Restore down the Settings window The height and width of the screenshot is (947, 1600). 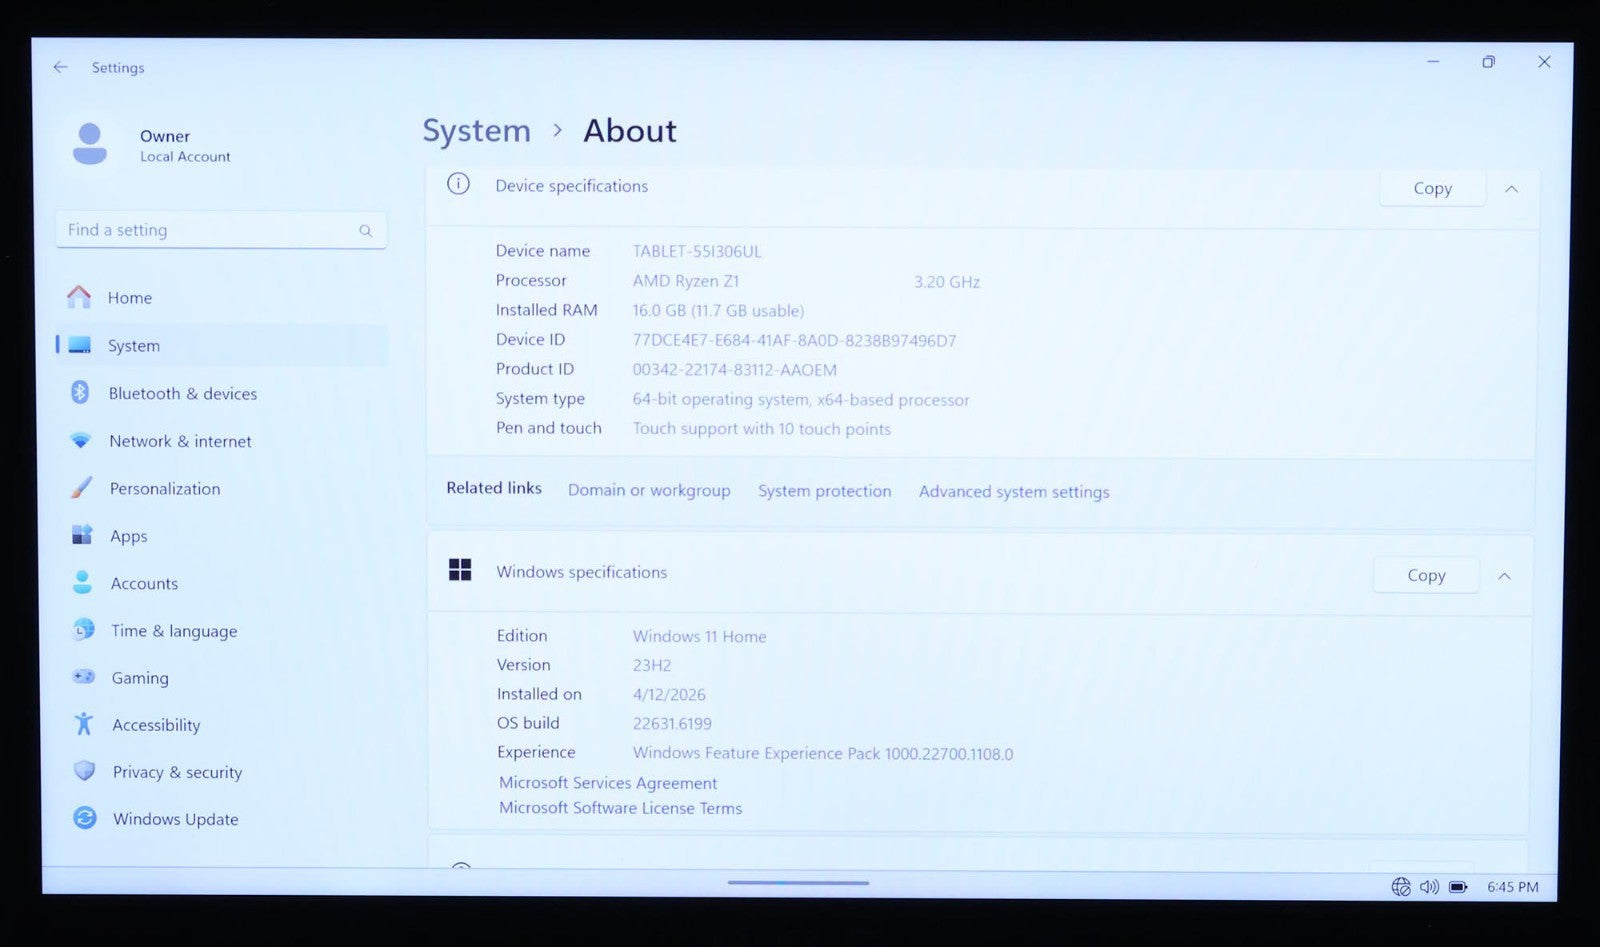[1489, 62]
